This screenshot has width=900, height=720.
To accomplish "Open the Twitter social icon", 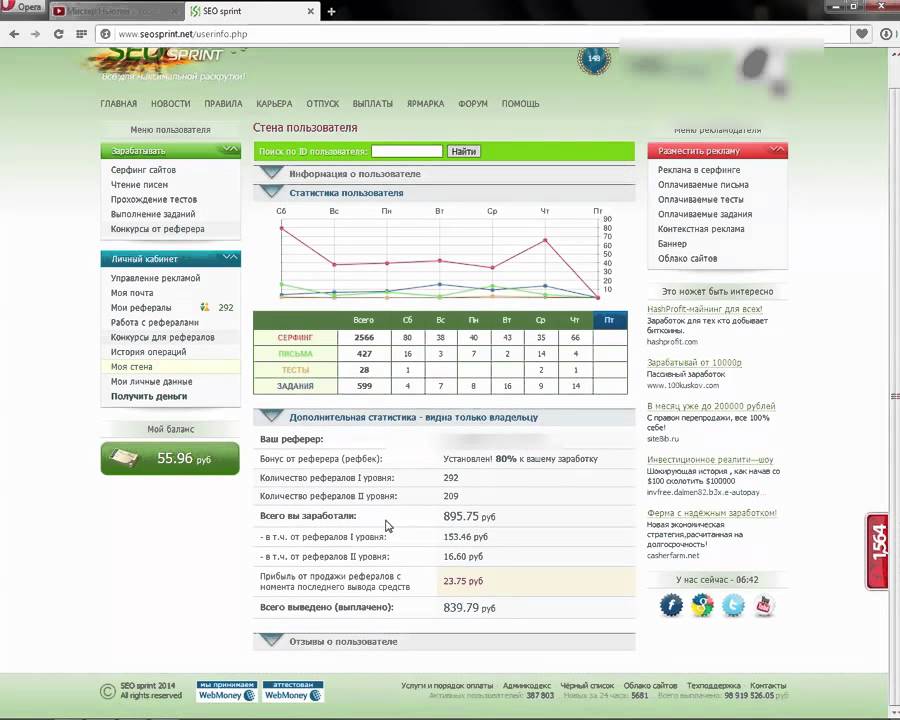I will click(x=733, y=605).
